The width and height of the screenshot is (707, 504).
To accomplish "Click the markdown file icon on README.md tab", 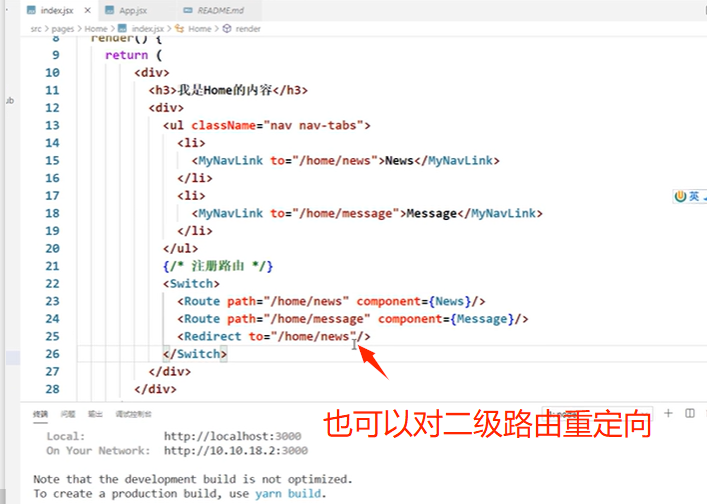I will point(188,10).
